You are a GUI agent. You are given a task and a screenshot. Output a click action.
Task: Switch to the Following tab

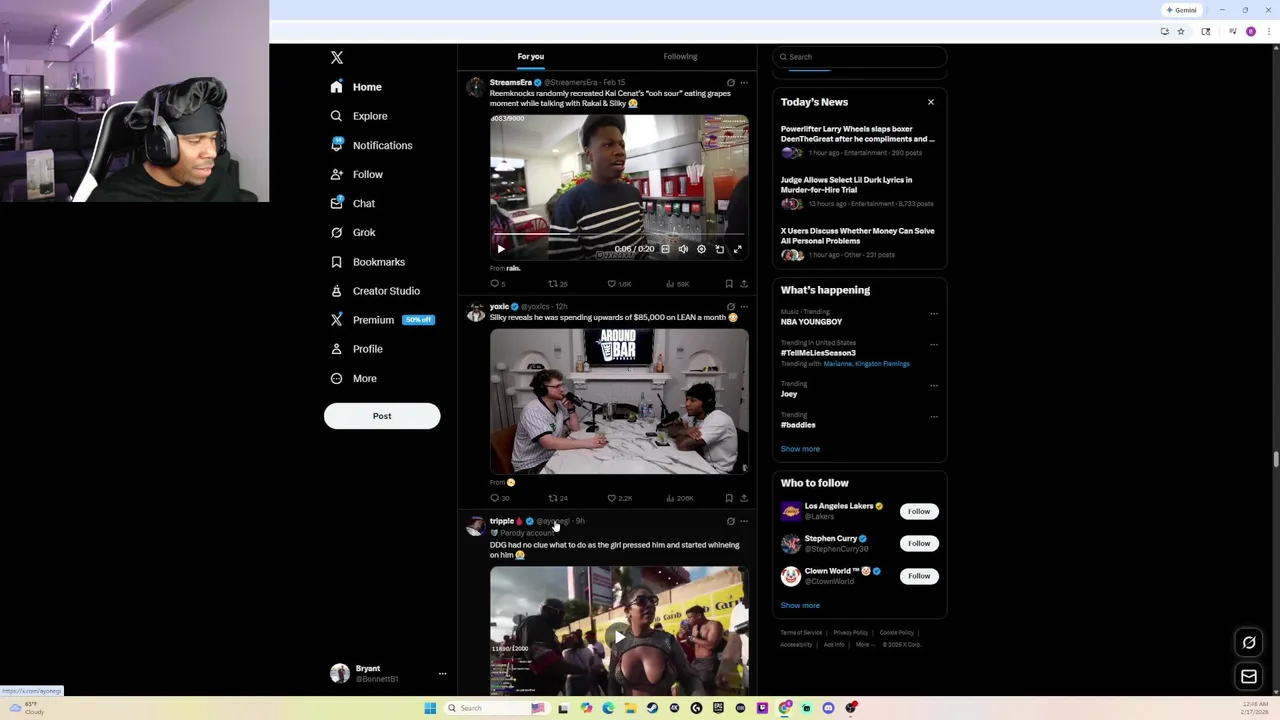(680, 57)
